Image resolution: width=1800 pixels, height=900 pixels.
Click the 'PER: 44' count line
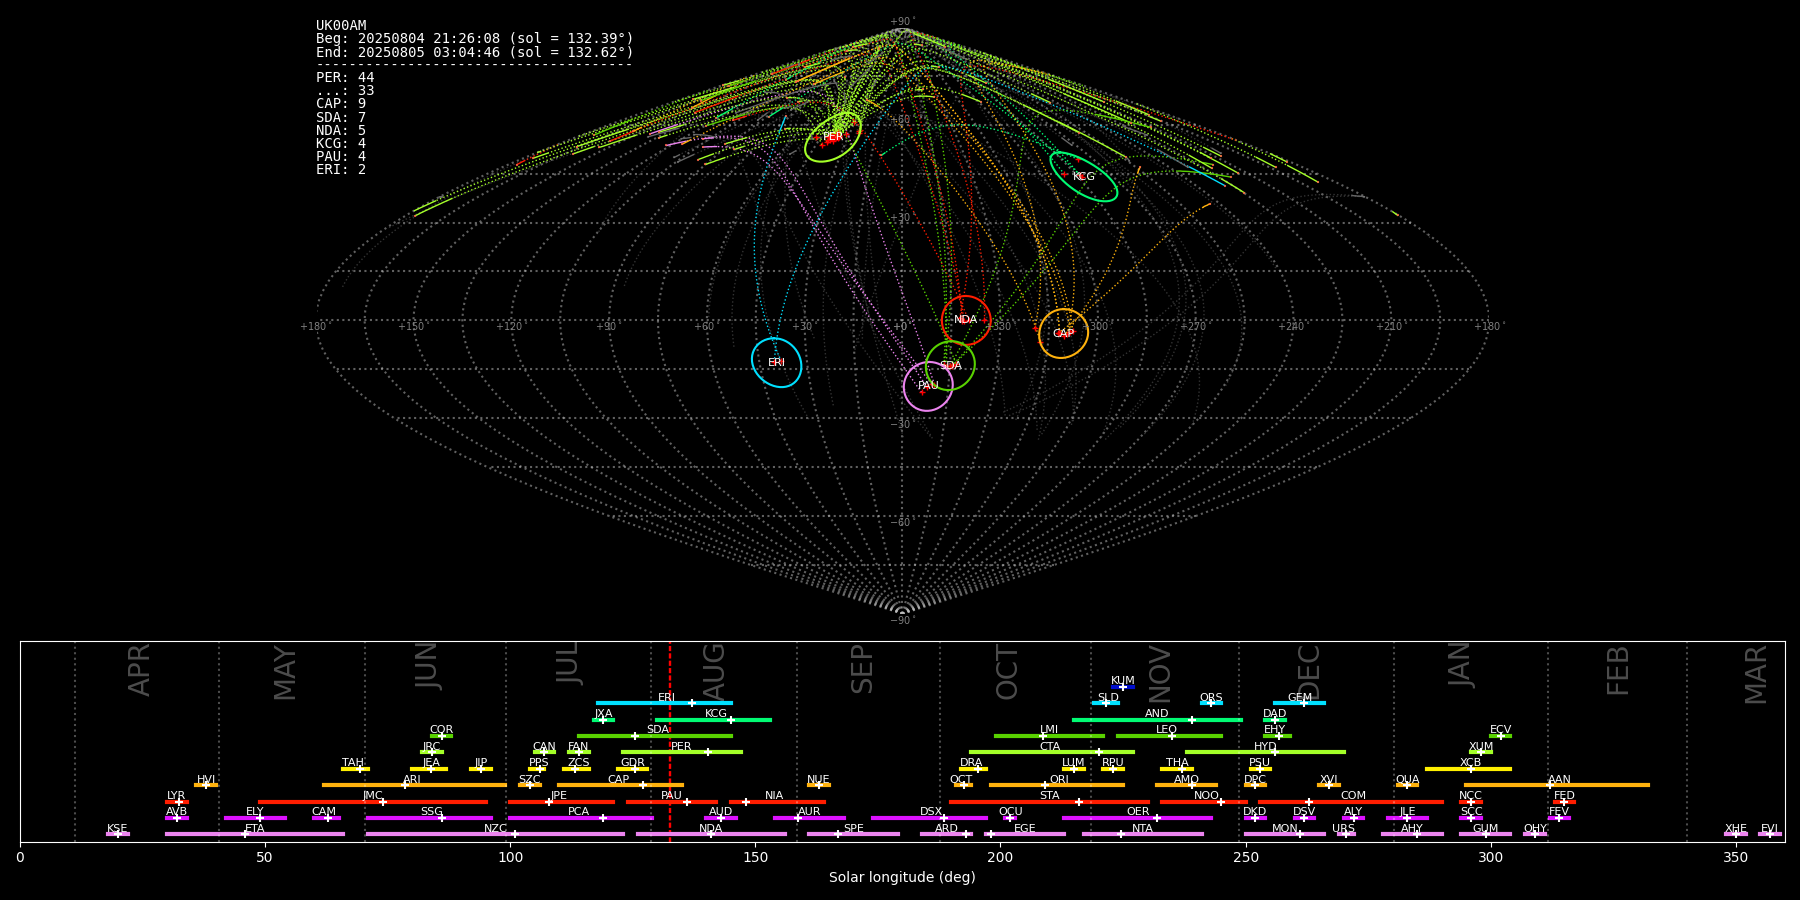(345, 77)
